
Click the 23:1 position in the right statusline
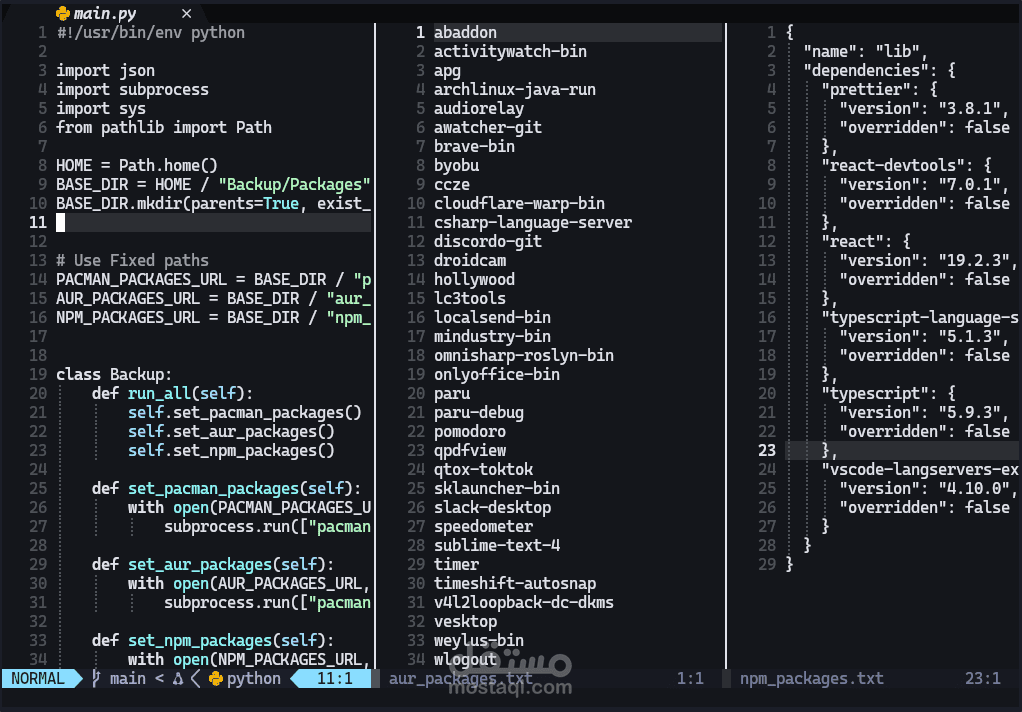(x=982, y=679)
